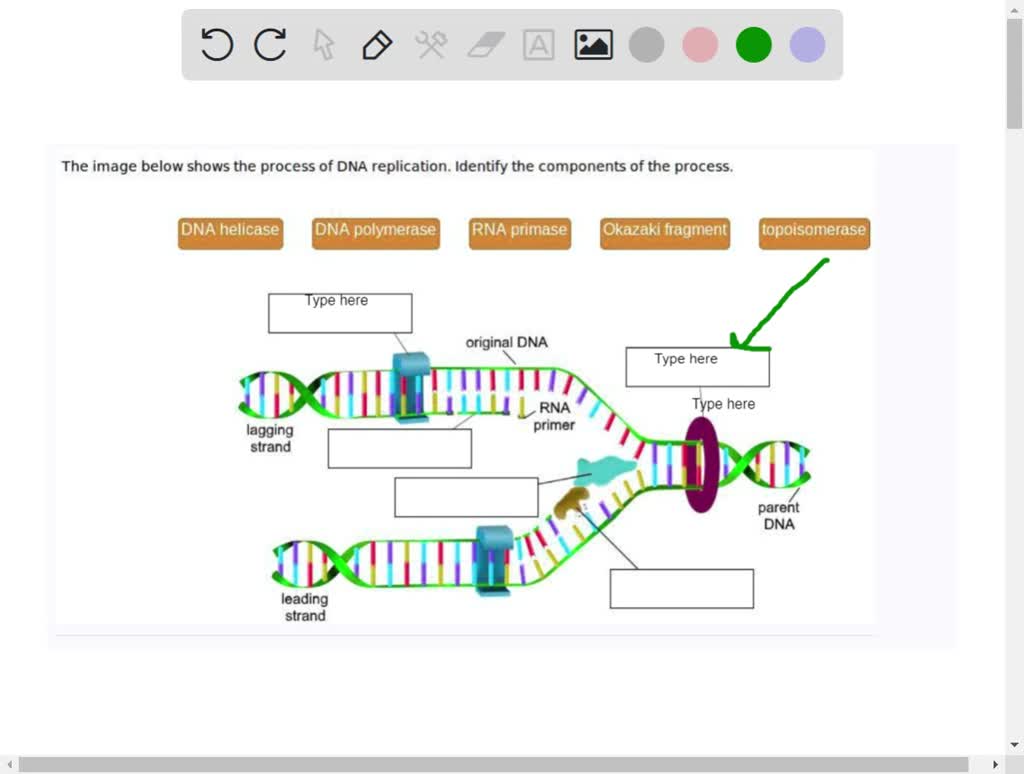Screen dimensions: 1024x774
Task: Click the topoisomerase answer tile
Action: tap(813, 232)
